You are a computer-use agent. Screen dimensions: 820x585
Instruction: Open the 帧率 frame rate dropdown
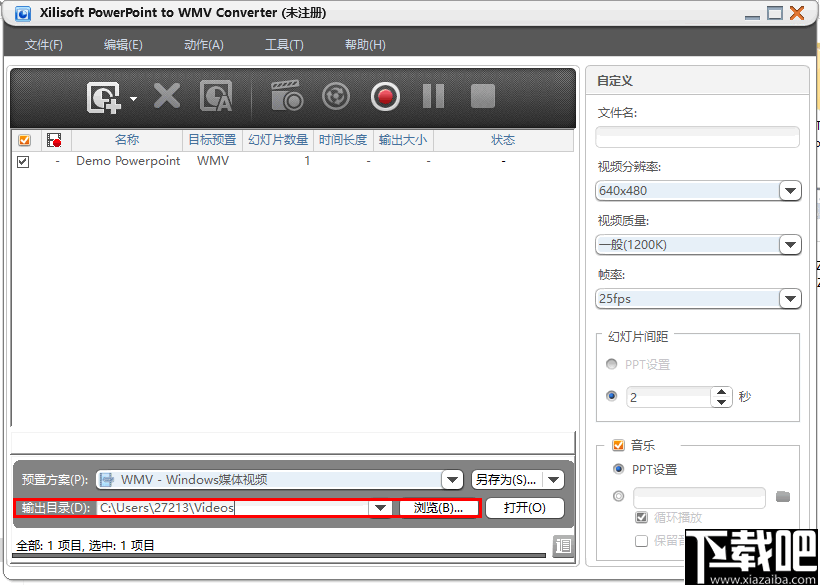pyautogui.click(x=790, y=298)
